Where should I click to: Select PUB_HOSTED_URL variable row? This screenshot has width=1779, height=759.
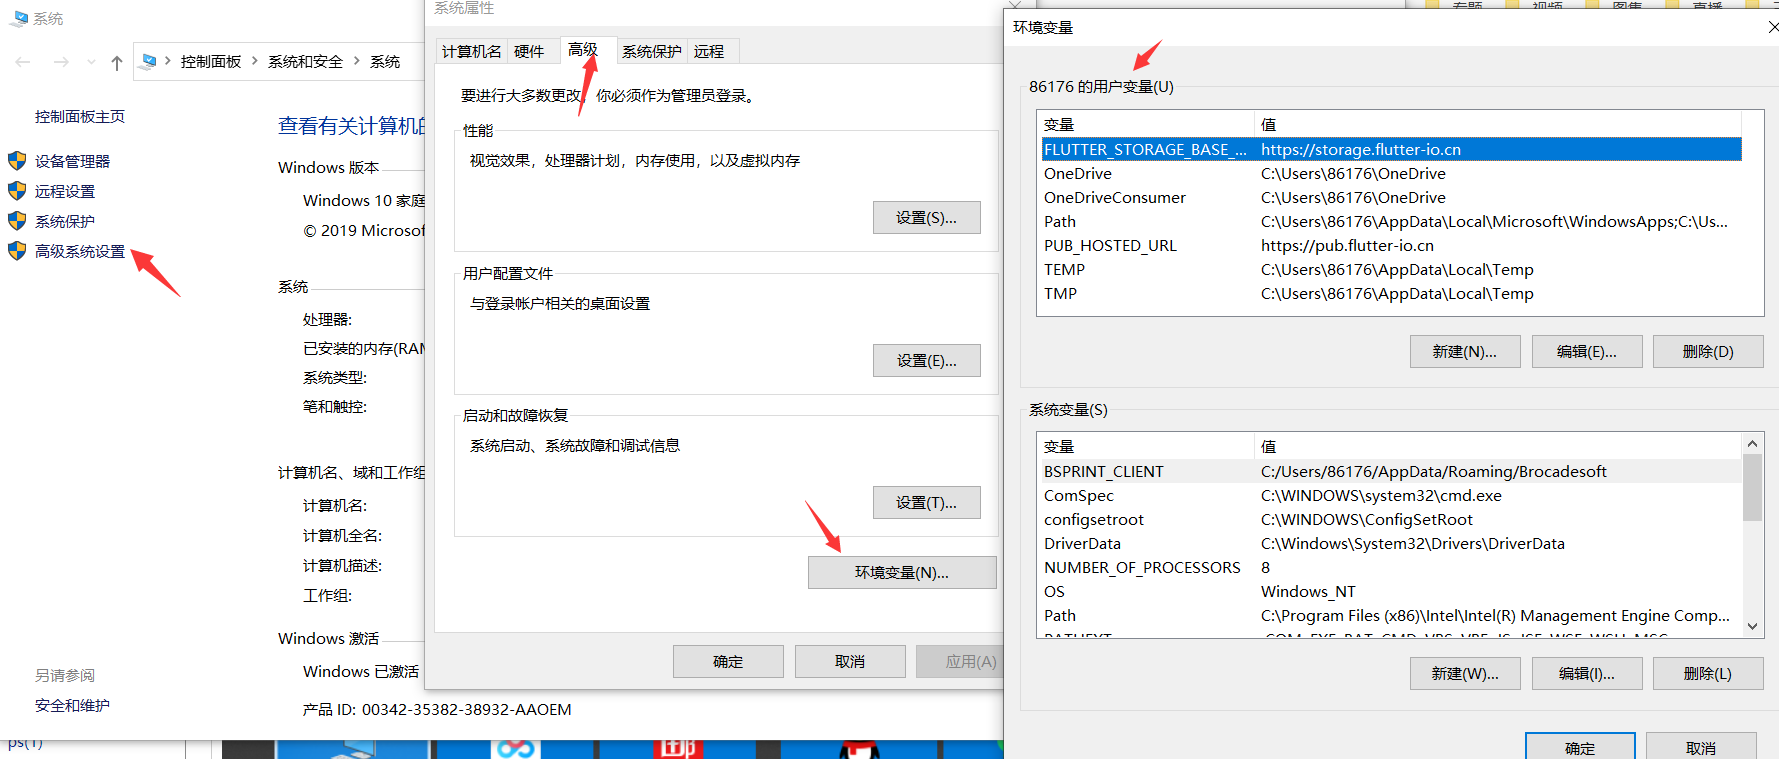[1391, 245]
